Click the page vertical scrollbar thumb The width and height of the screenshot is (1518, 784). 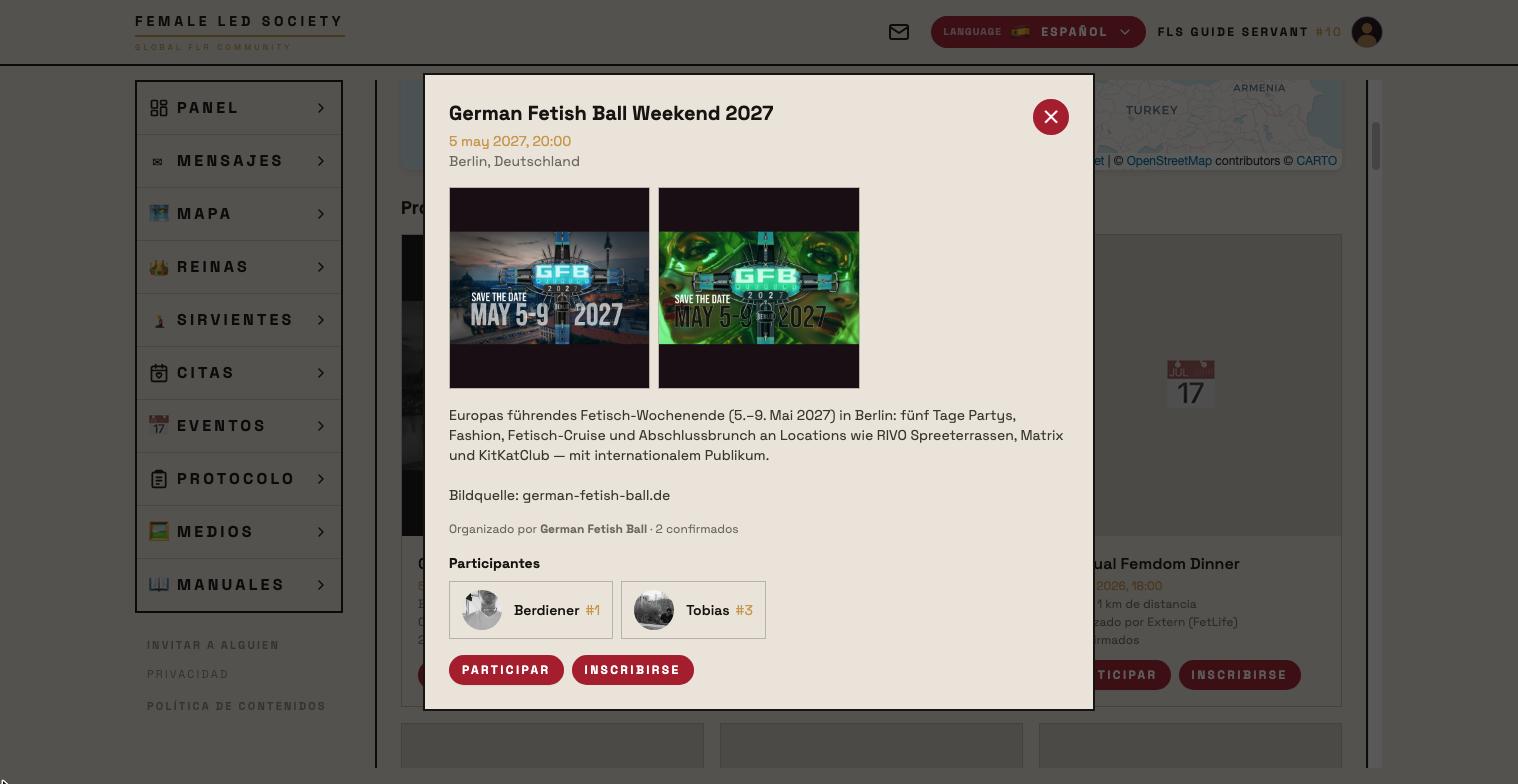click(x=1375, y=146)
